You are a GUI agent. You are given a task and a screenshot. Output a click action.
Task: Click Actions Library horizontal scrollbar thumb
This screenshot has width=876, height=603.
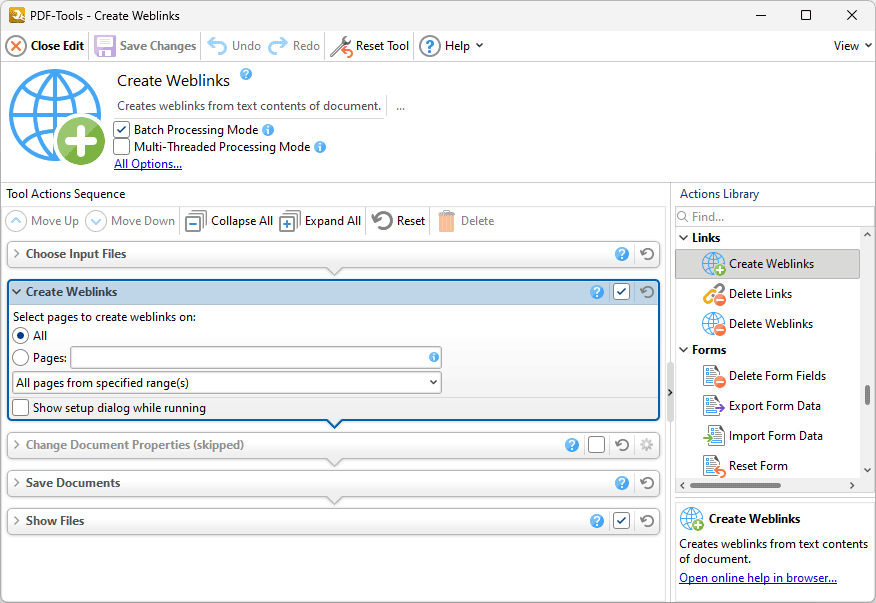[x=735, y=486]
